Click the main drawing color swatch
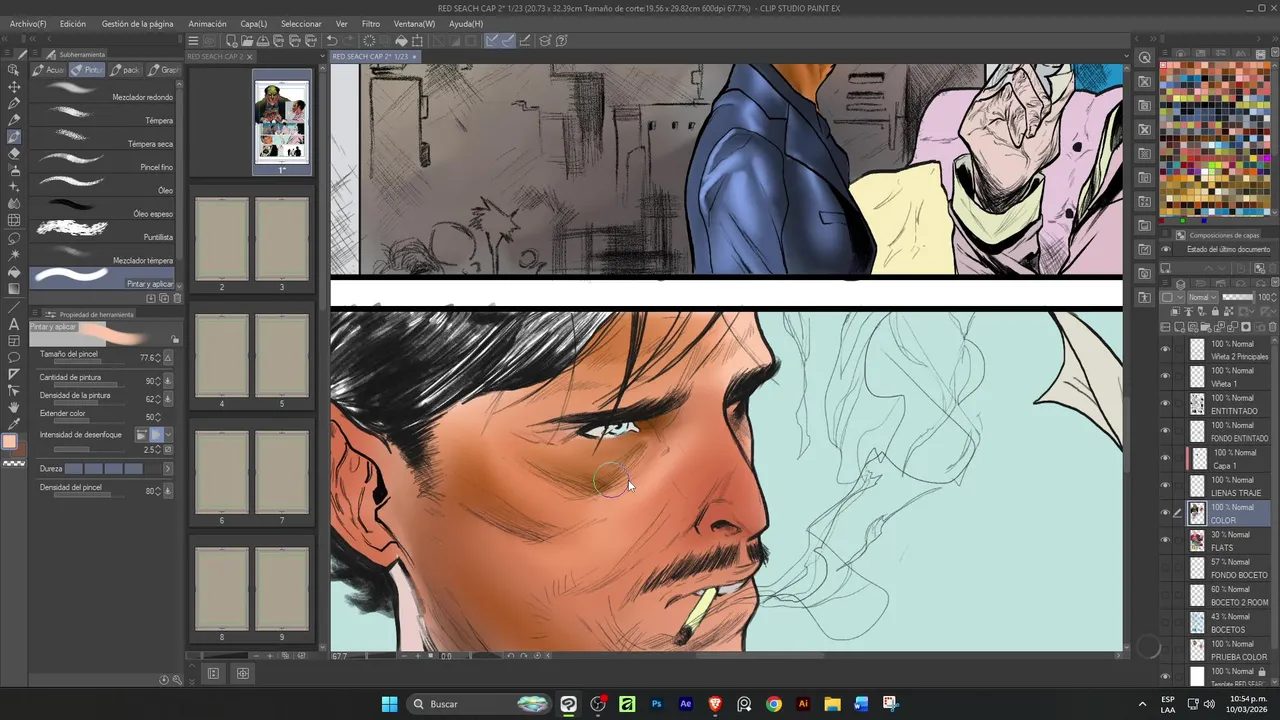Viewport: 1280px width, 720px height. click(9, 442)
